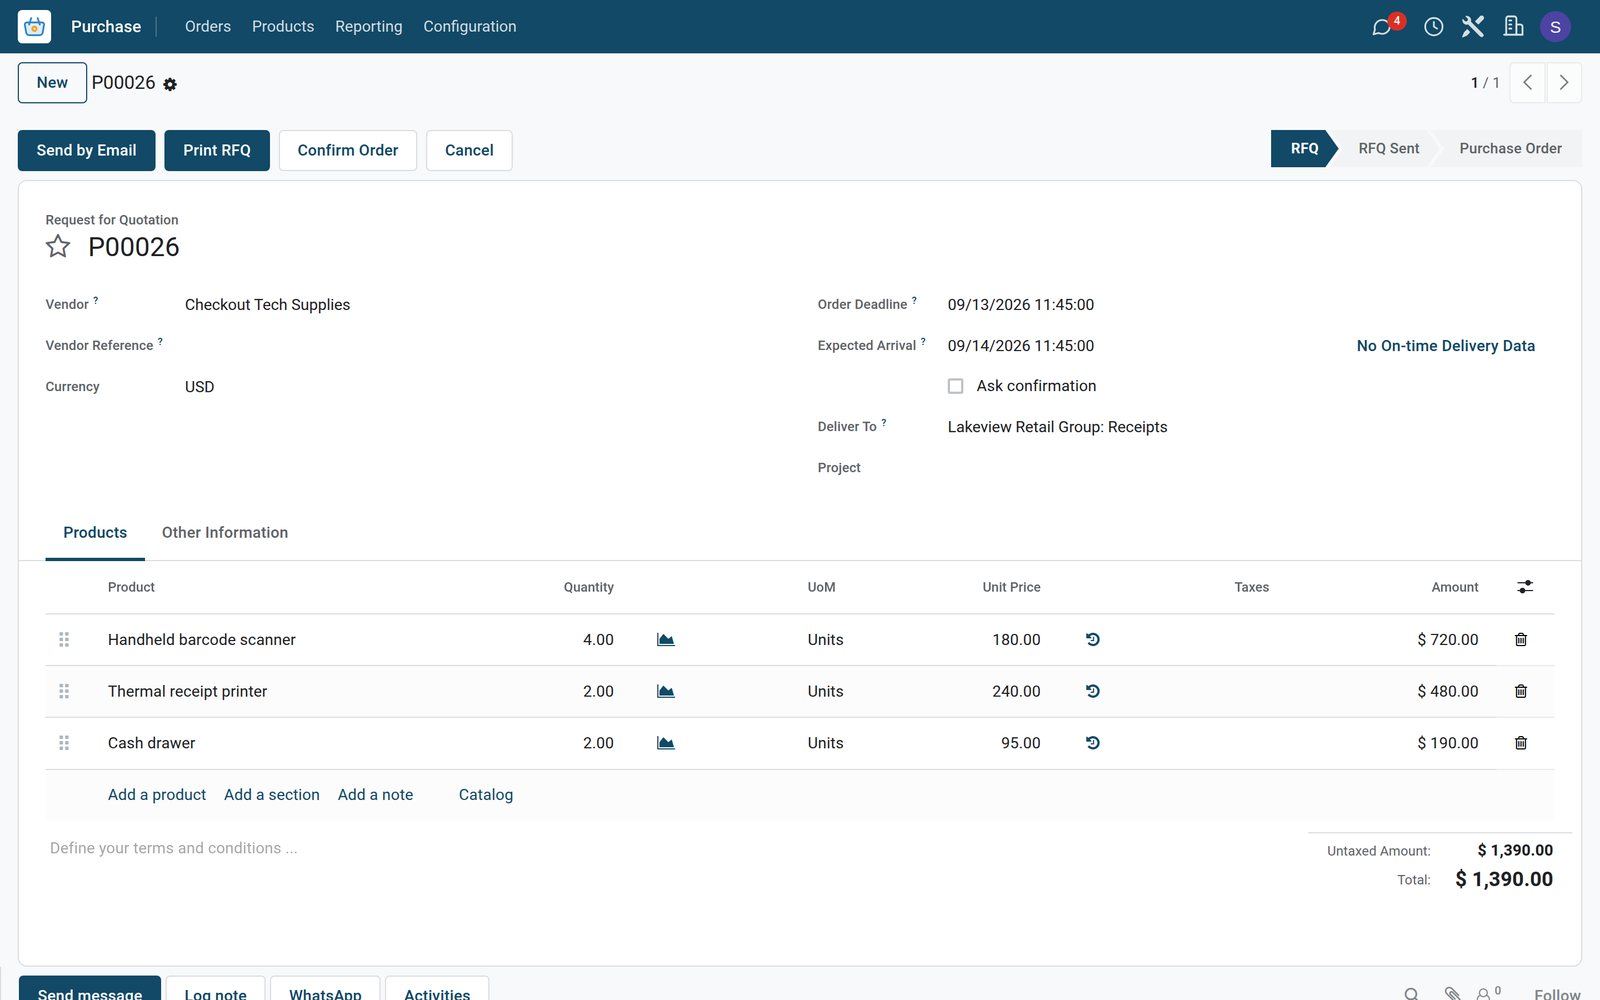The height and width of the screenshot is (1000, 1600).
Task: Open the Catalog link
Action: tap(486, 795)
